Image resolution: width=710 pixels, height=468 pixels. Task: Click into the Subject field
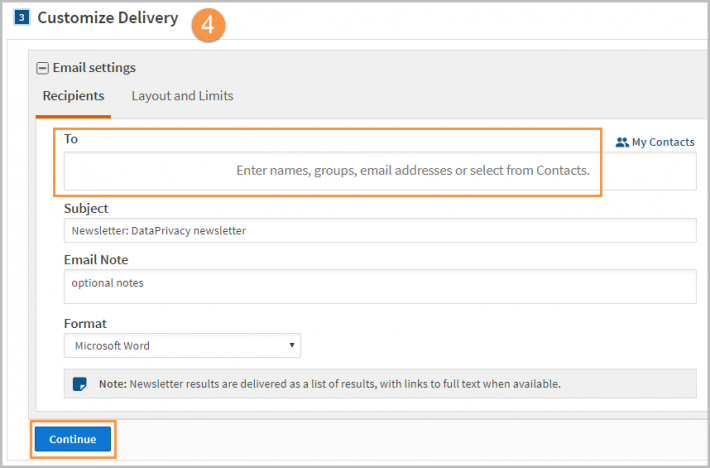(x=380, y=230)
